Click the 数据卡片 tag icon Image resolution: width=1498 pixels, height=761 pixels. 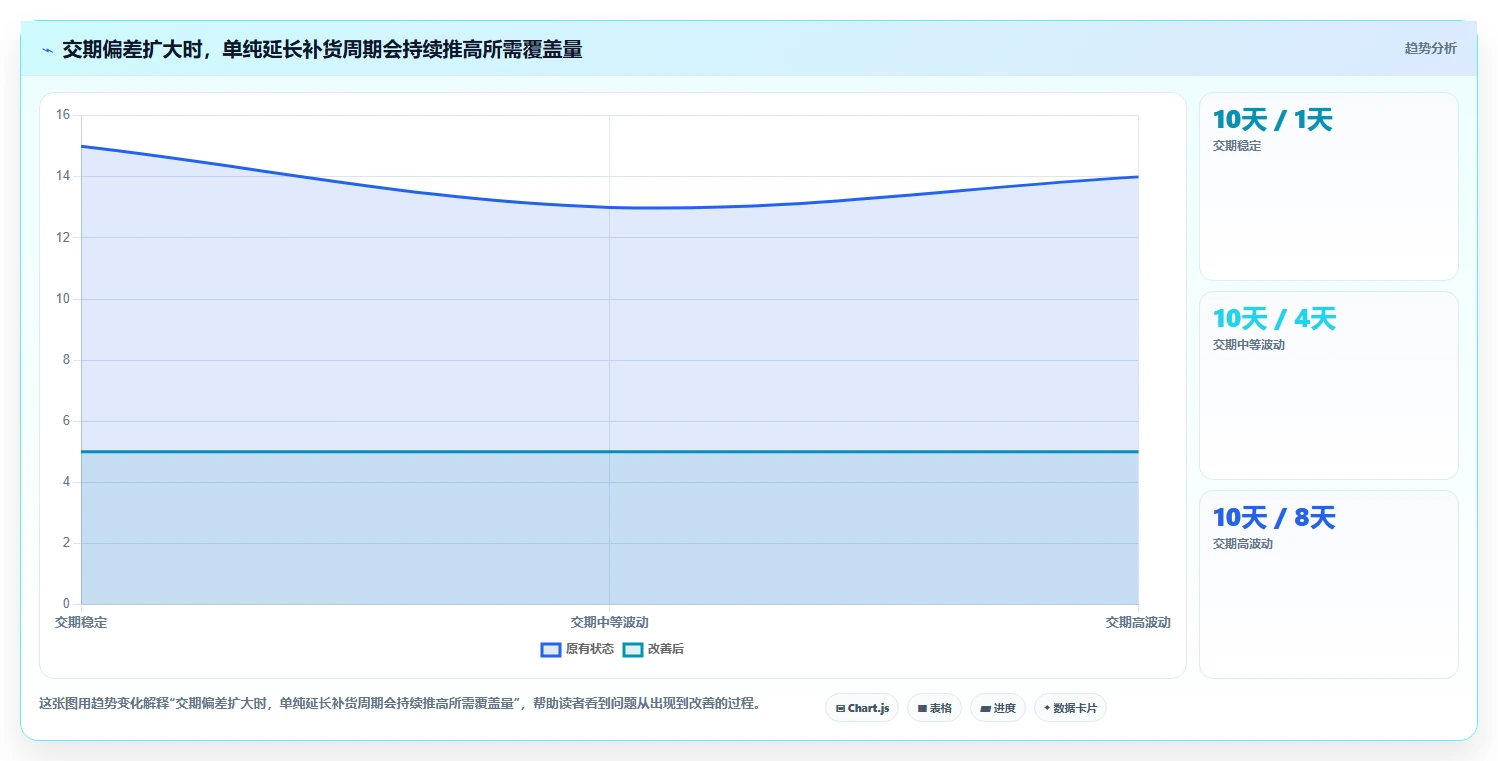1047,708
